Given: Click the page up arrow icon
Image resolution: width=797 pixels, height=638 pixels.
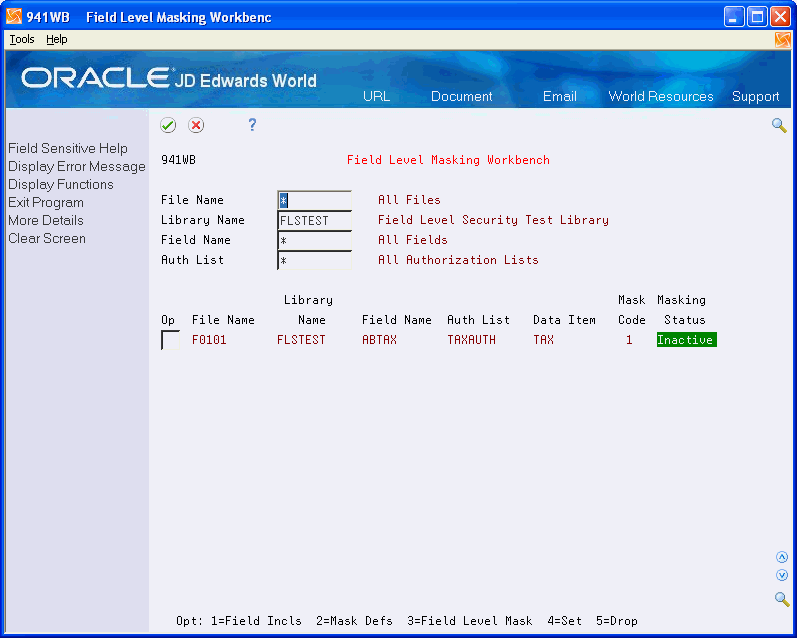Looking at the screenshot, I should click(x=782, y=557).
